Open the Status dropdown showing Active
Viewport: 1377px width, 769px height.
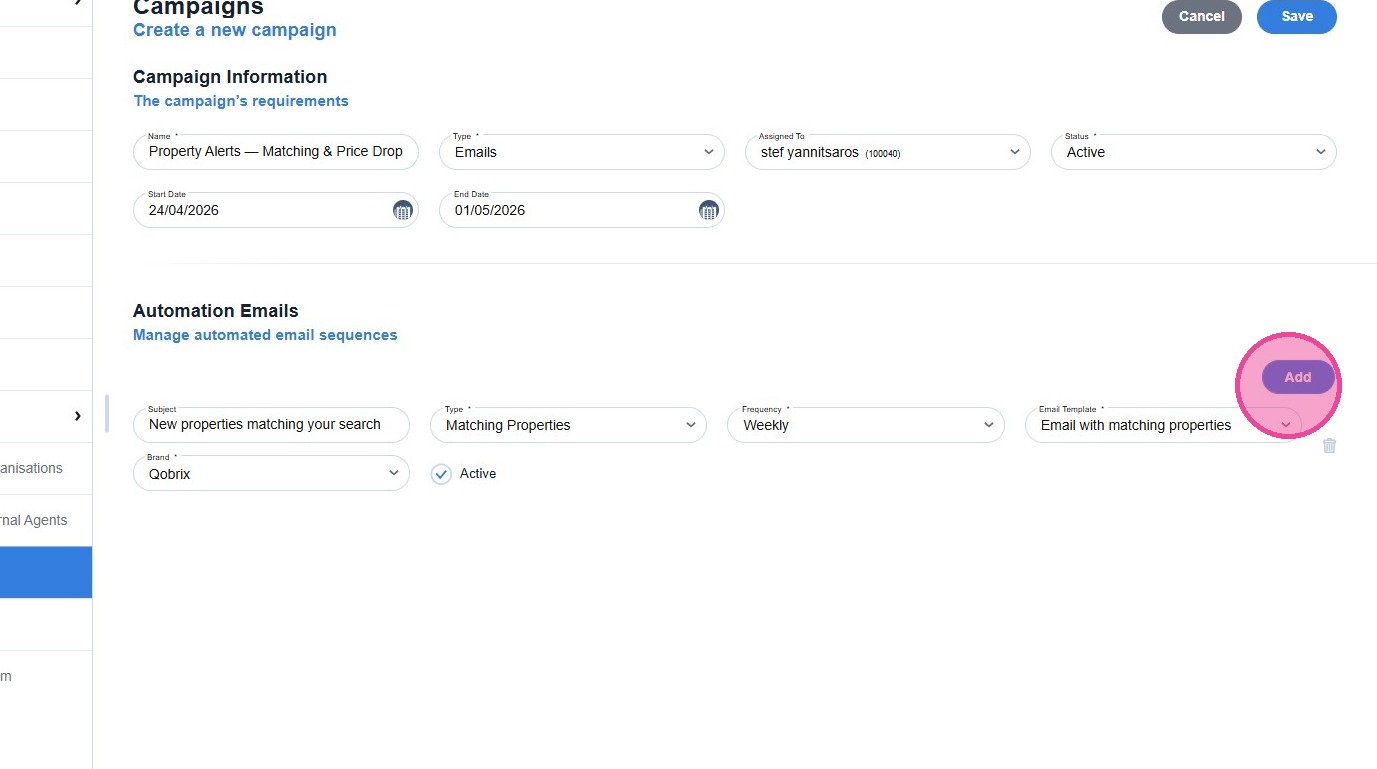pyautogui.click(x=1194, y=152)
